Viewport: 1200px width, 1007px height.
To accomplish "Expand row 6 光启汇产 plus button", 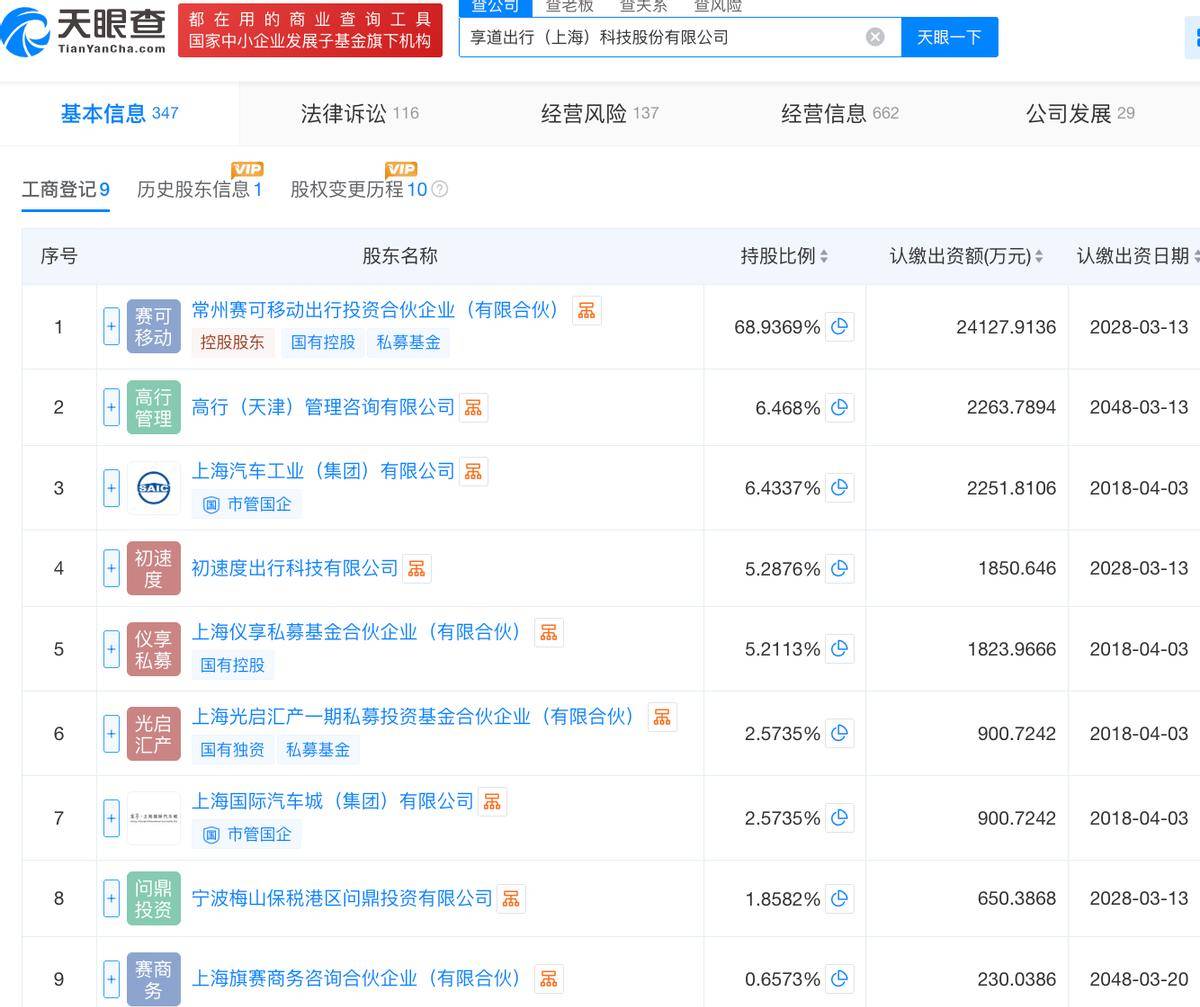I will pos(111,733).
